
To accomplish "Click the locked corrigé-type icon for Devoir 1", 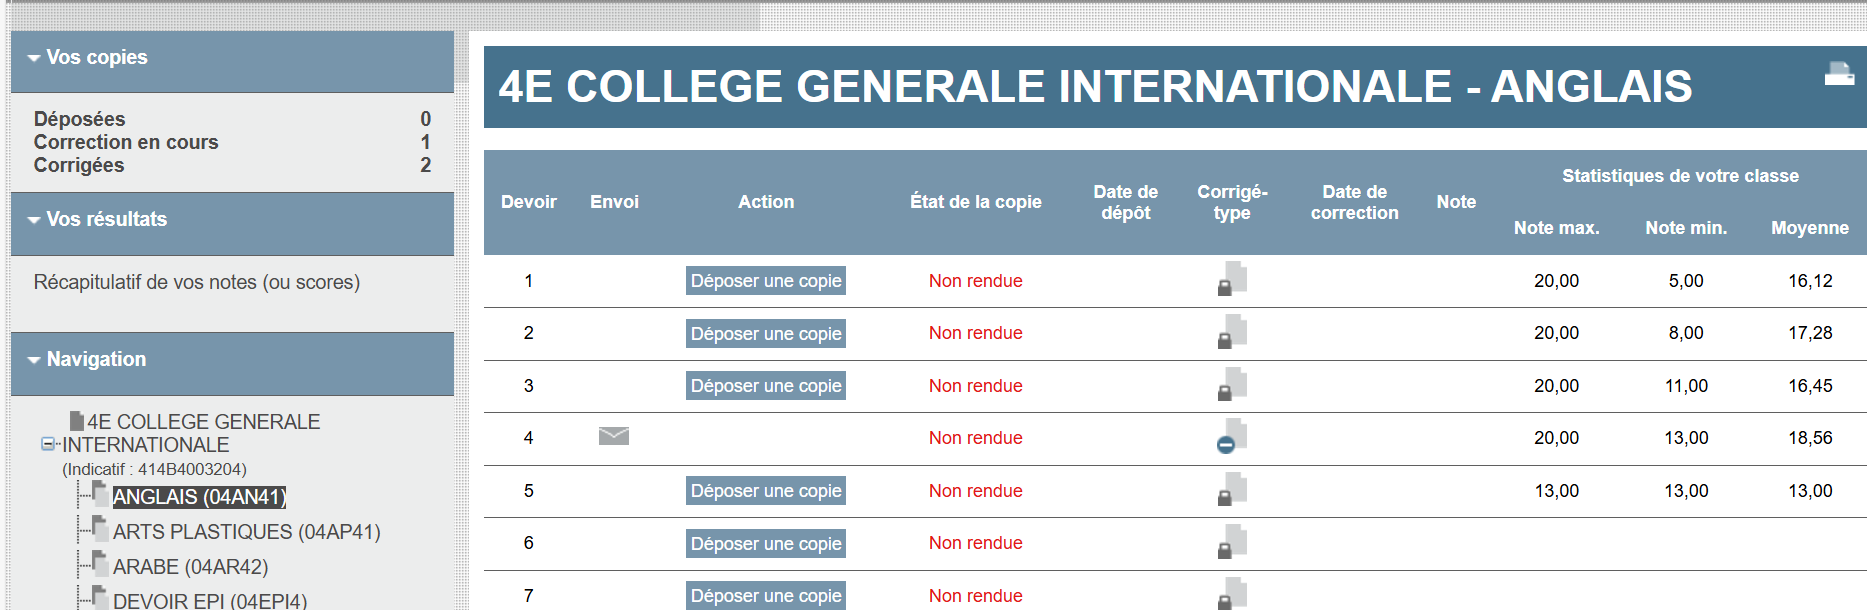I will pyautogui.click(x=1229, y=281).
